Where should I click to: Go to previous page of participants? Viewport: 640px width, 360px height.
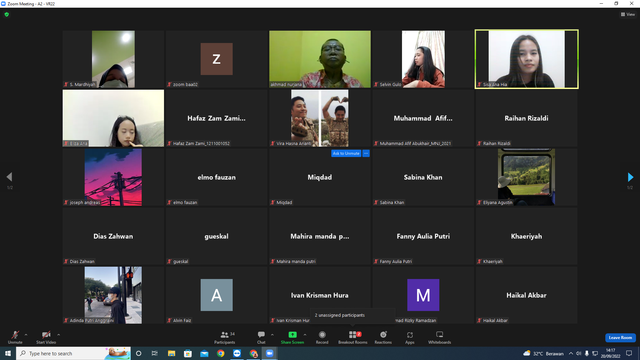click(9, 177)
